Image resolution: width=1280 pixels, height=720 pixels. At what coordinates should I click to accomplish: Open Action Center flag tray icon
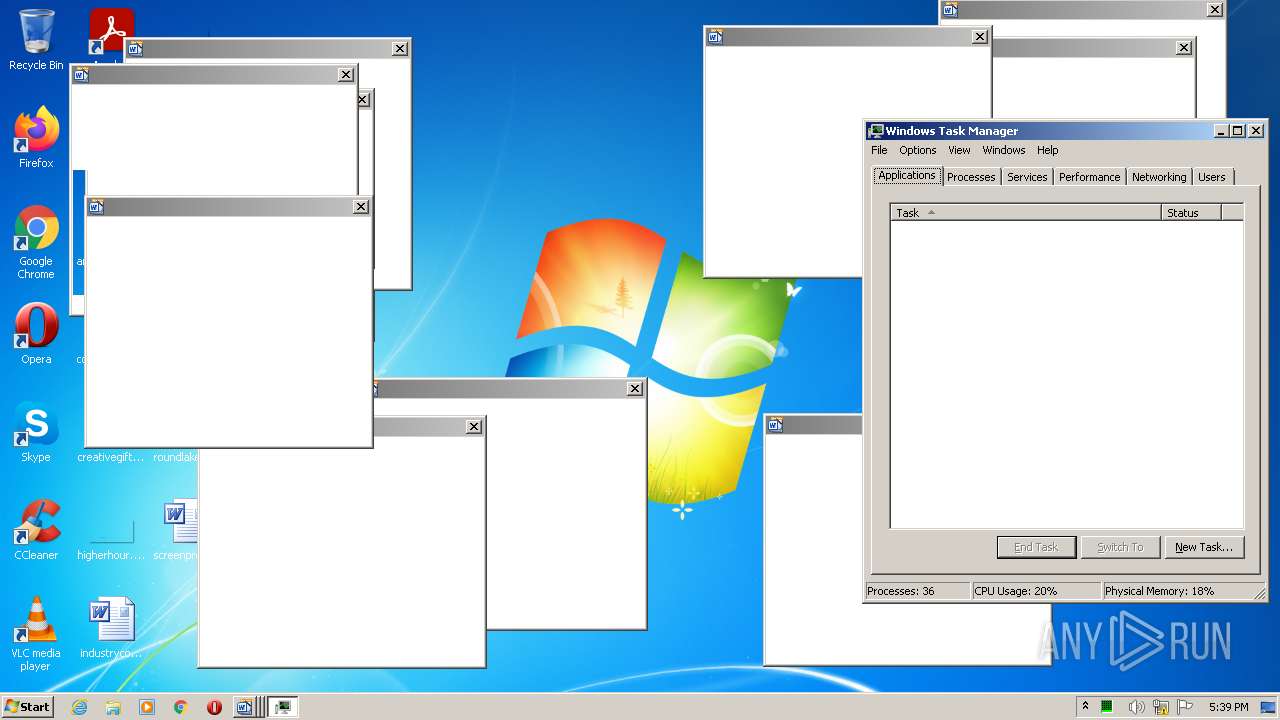(1185, 707)
